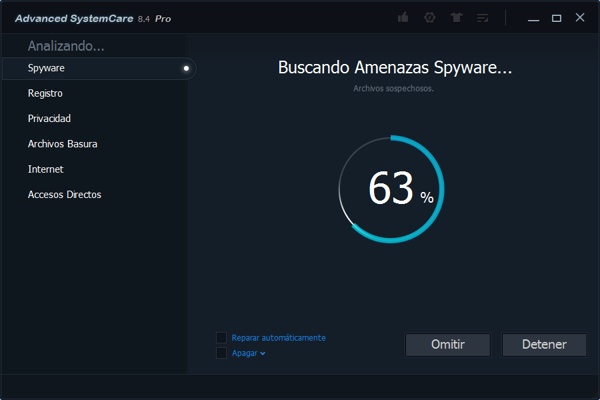Open the skin T-shirt icon
This screenshot has width=600, height=400.
[456, 18]
